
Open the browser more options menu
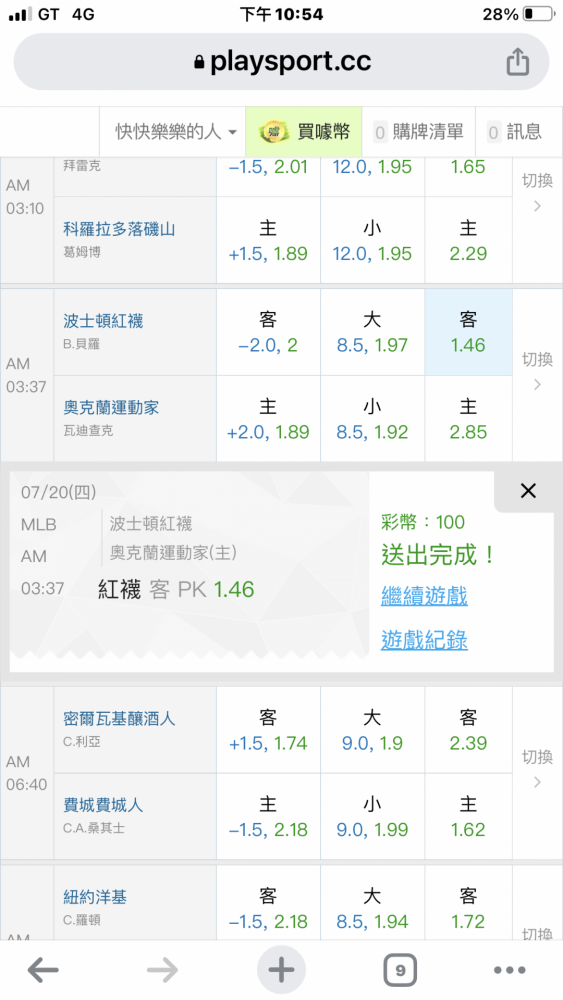click(x=509, y=970)
